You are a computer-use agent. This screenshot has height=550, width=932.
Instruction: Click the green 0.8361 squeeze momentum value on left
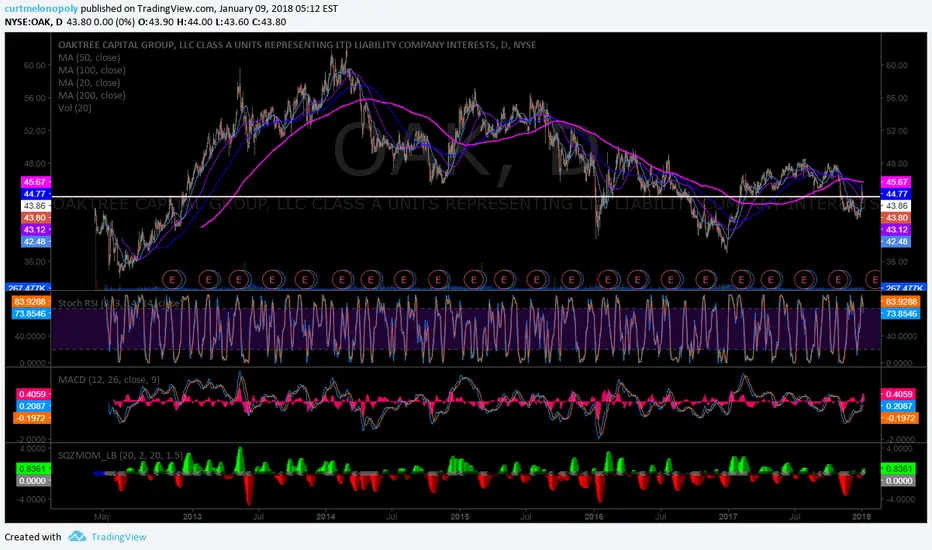click(32, 469)
